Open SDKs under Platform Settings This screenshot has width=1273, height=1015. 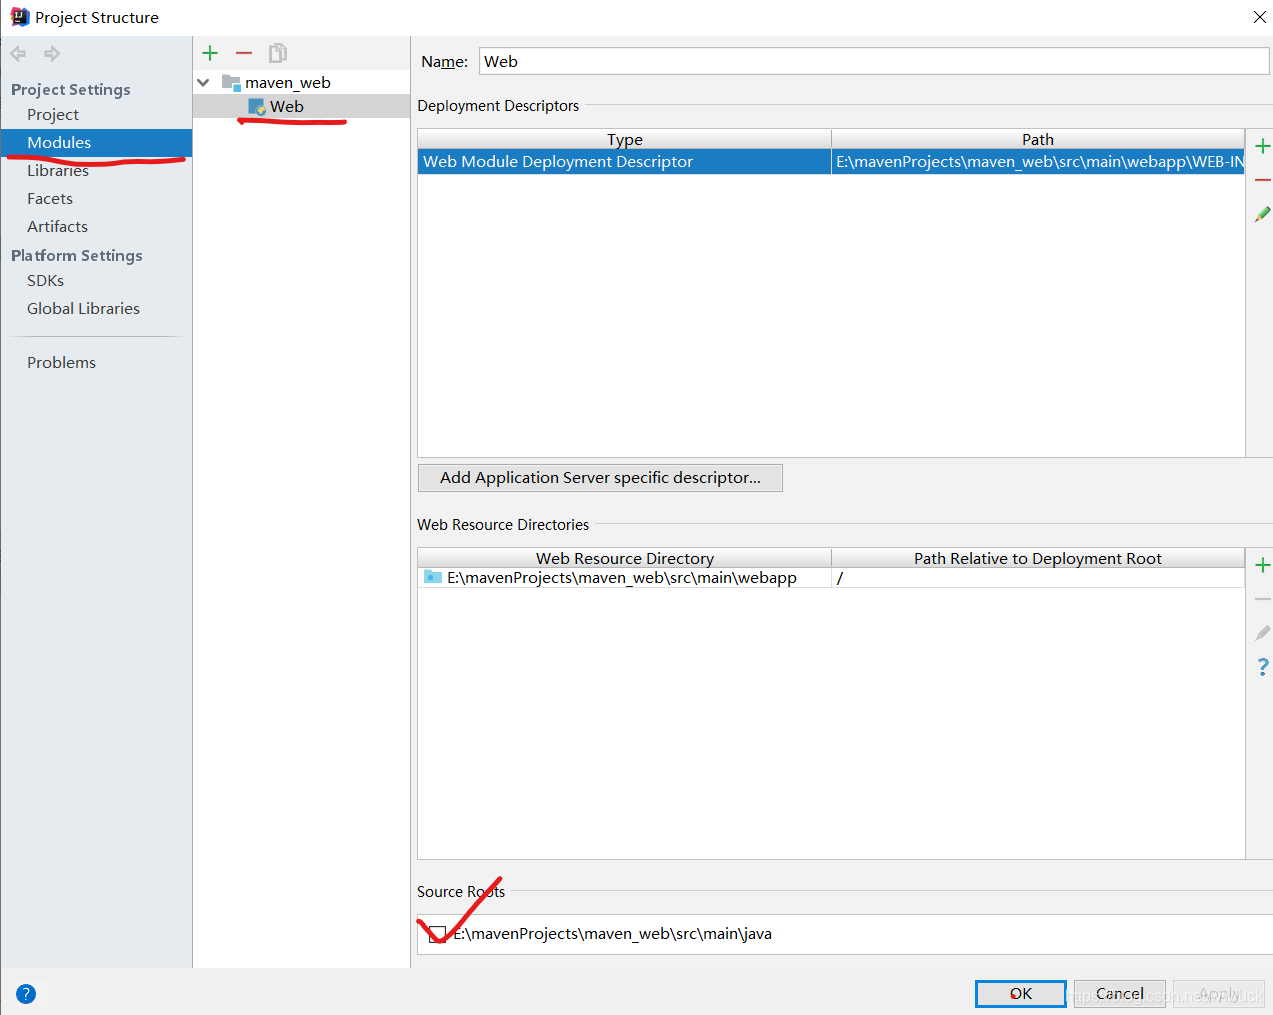pyautogui.click(x=45, y=281)
